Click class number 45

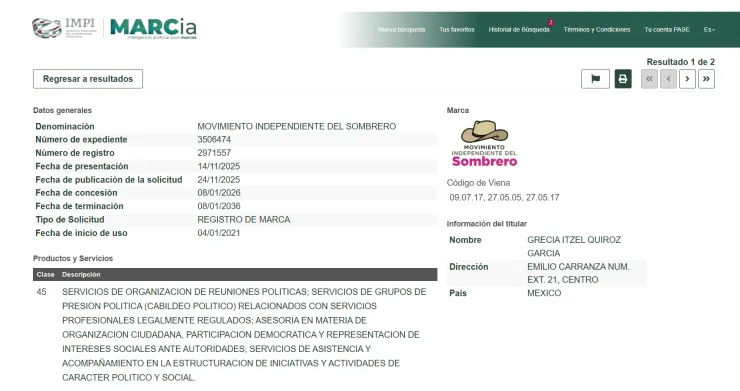coord(42,292)
